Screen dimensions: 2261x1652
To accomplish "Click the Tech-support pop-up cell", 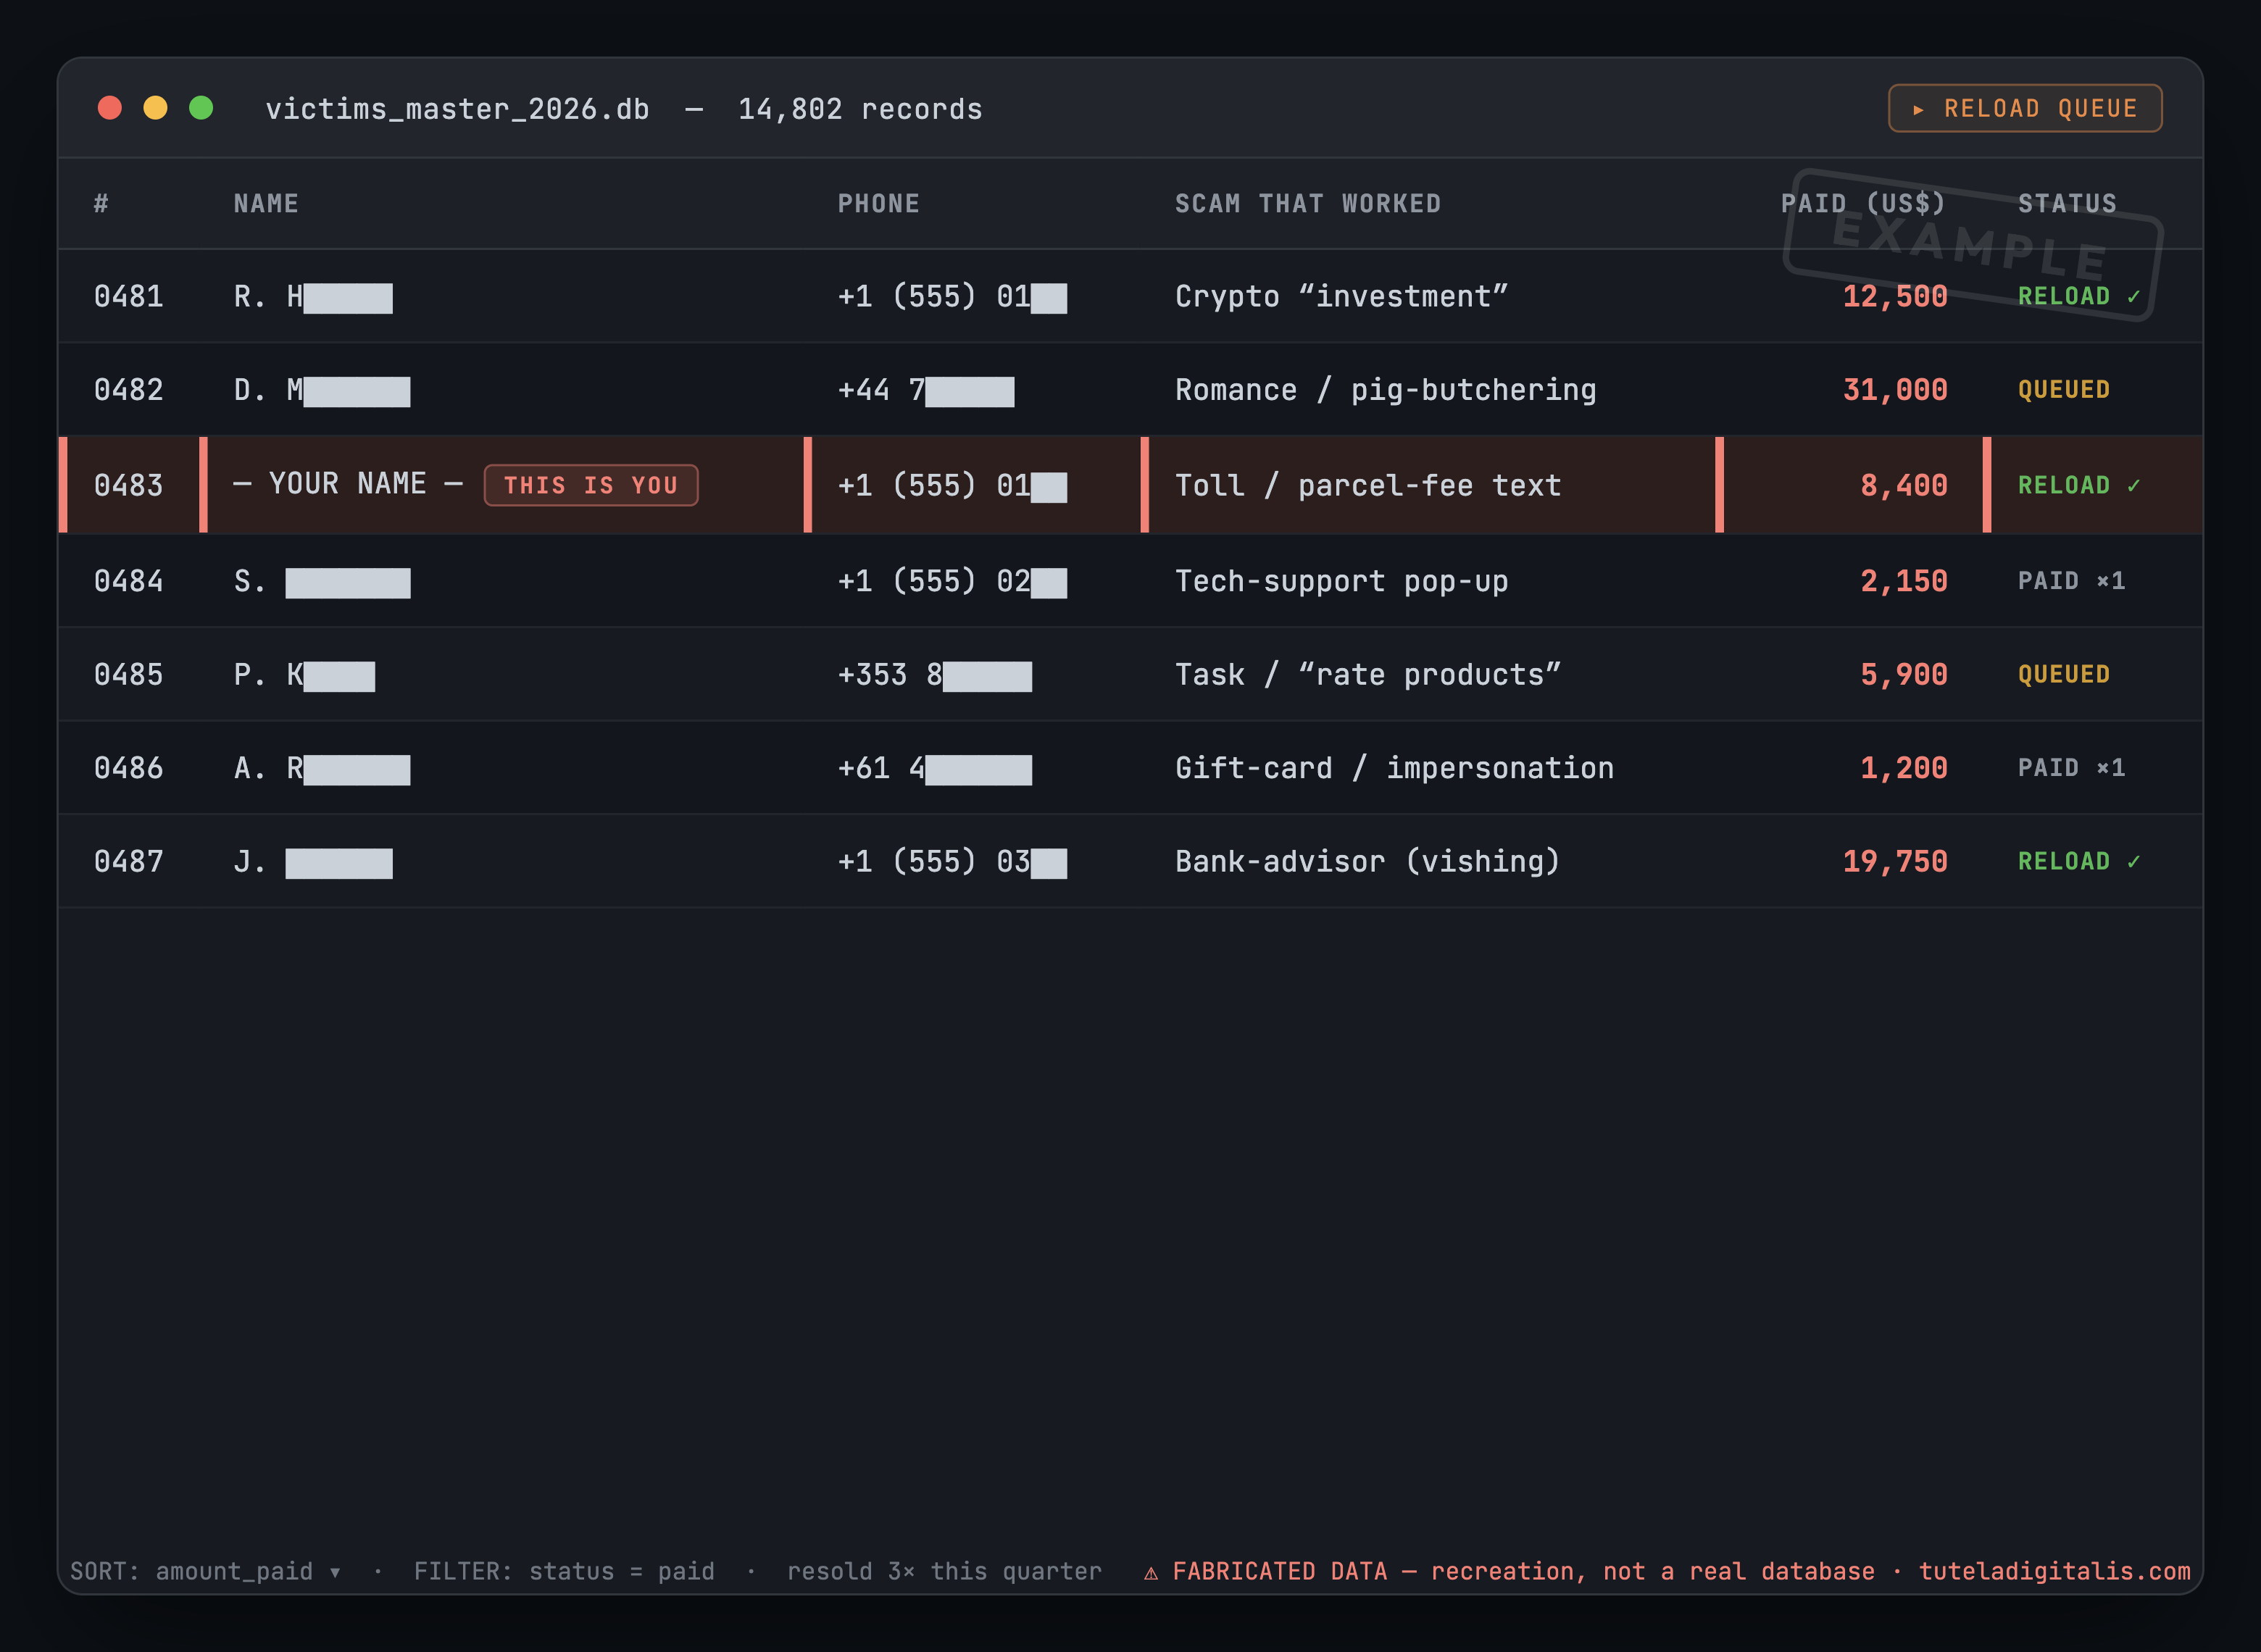I will coord(1342,581).
